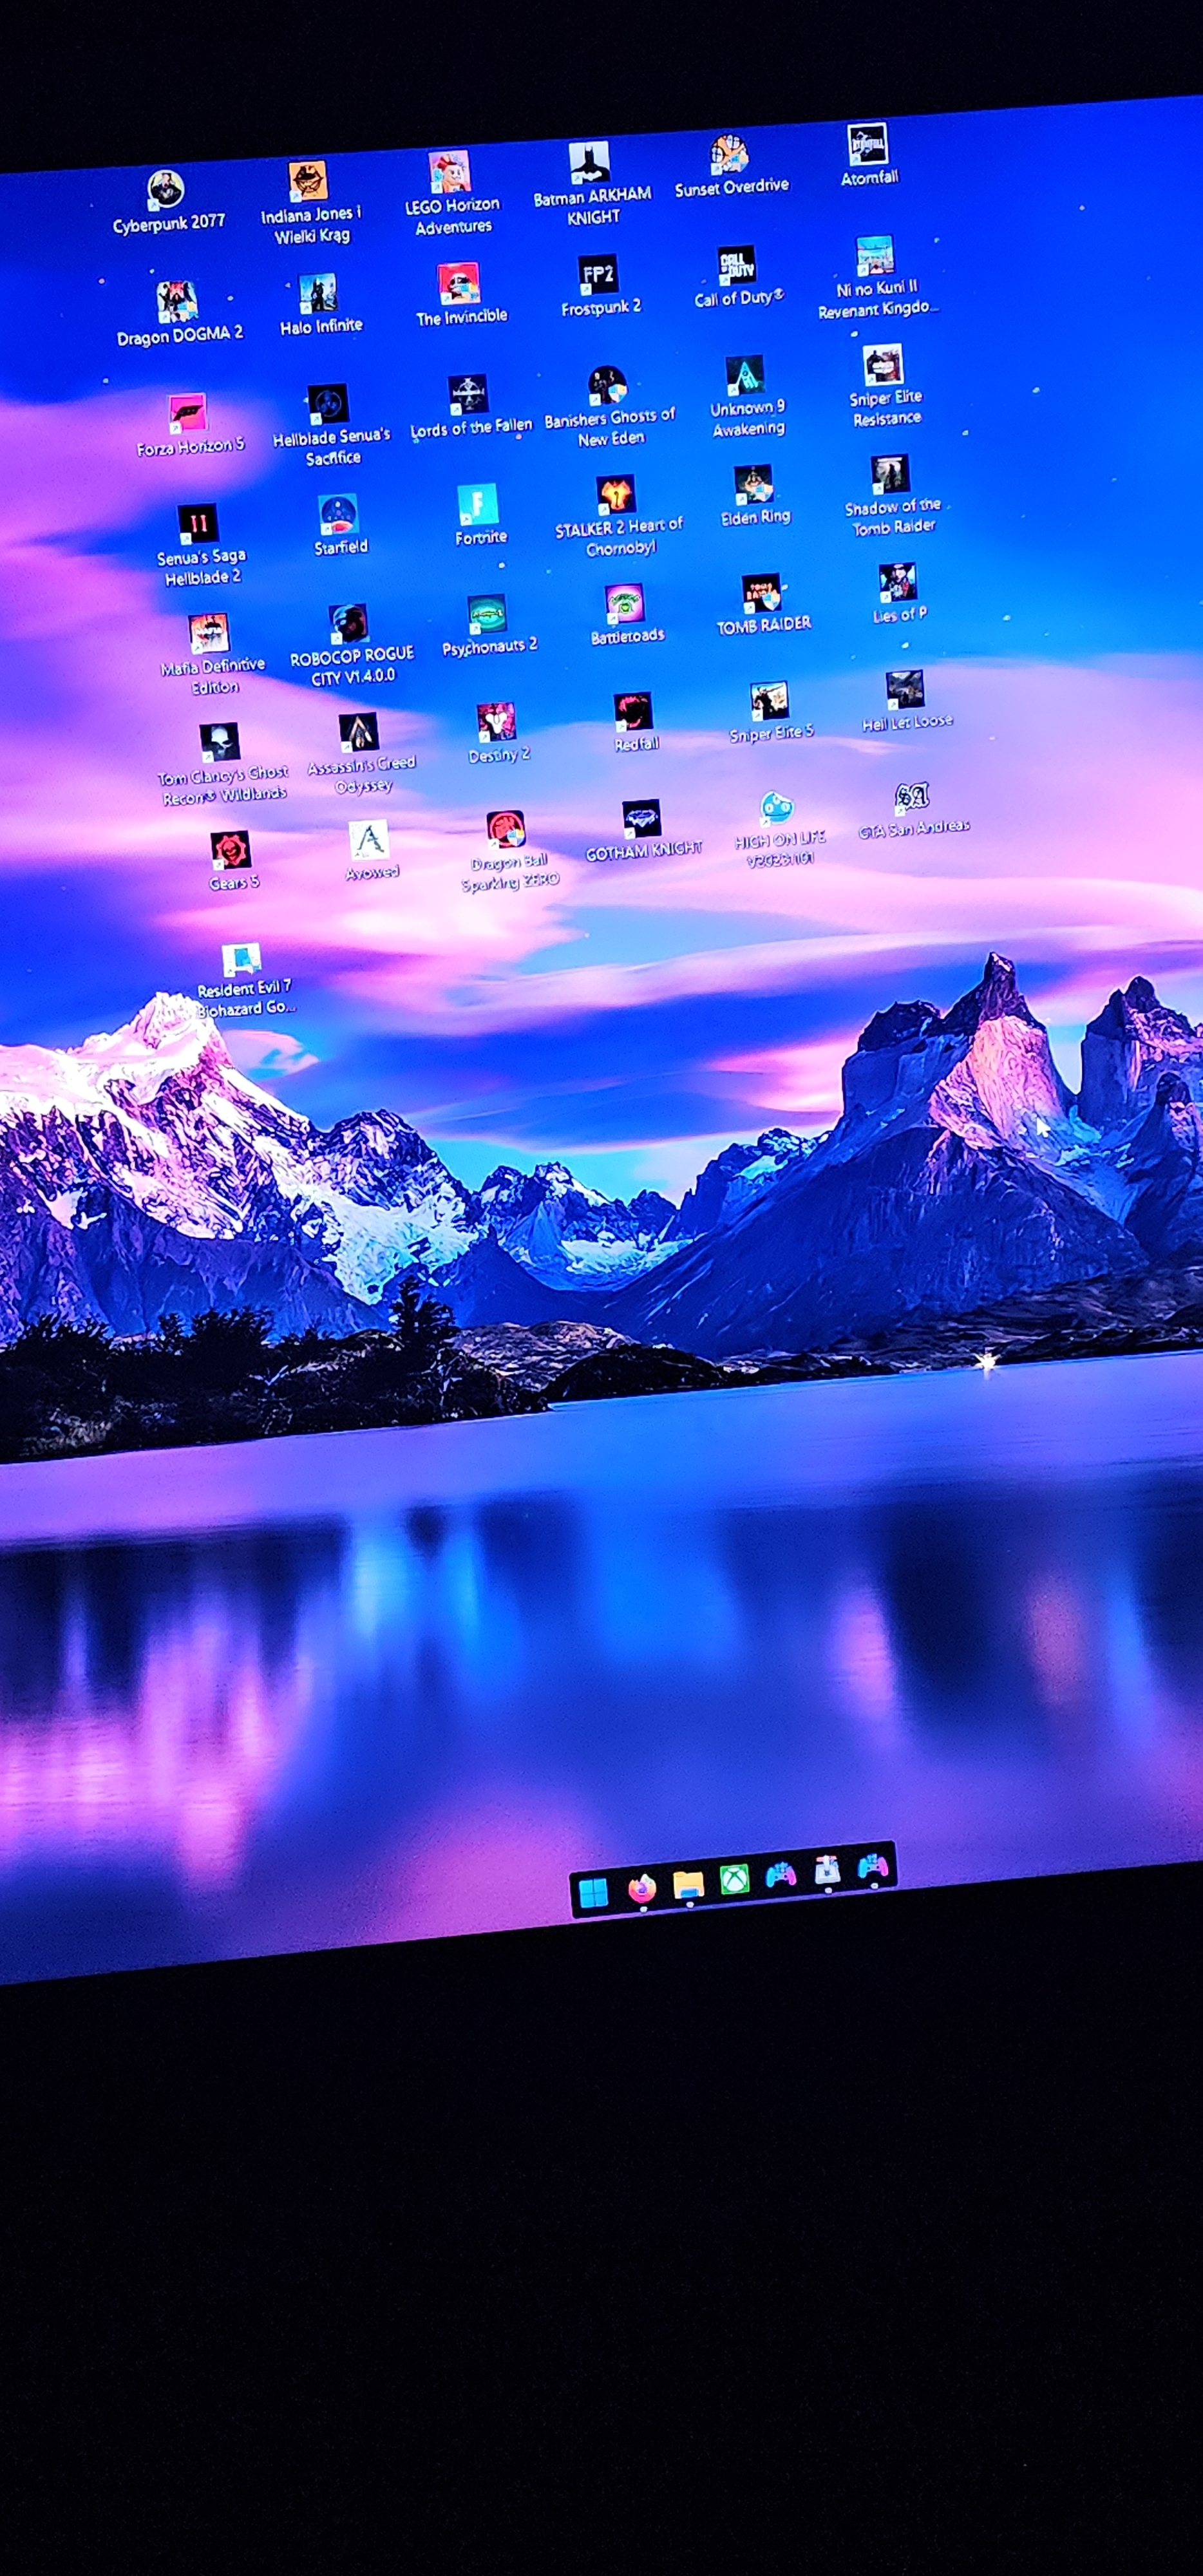Click the Hell Let Loose shortcut
1203x2576 pixels.
click(905, 690)
